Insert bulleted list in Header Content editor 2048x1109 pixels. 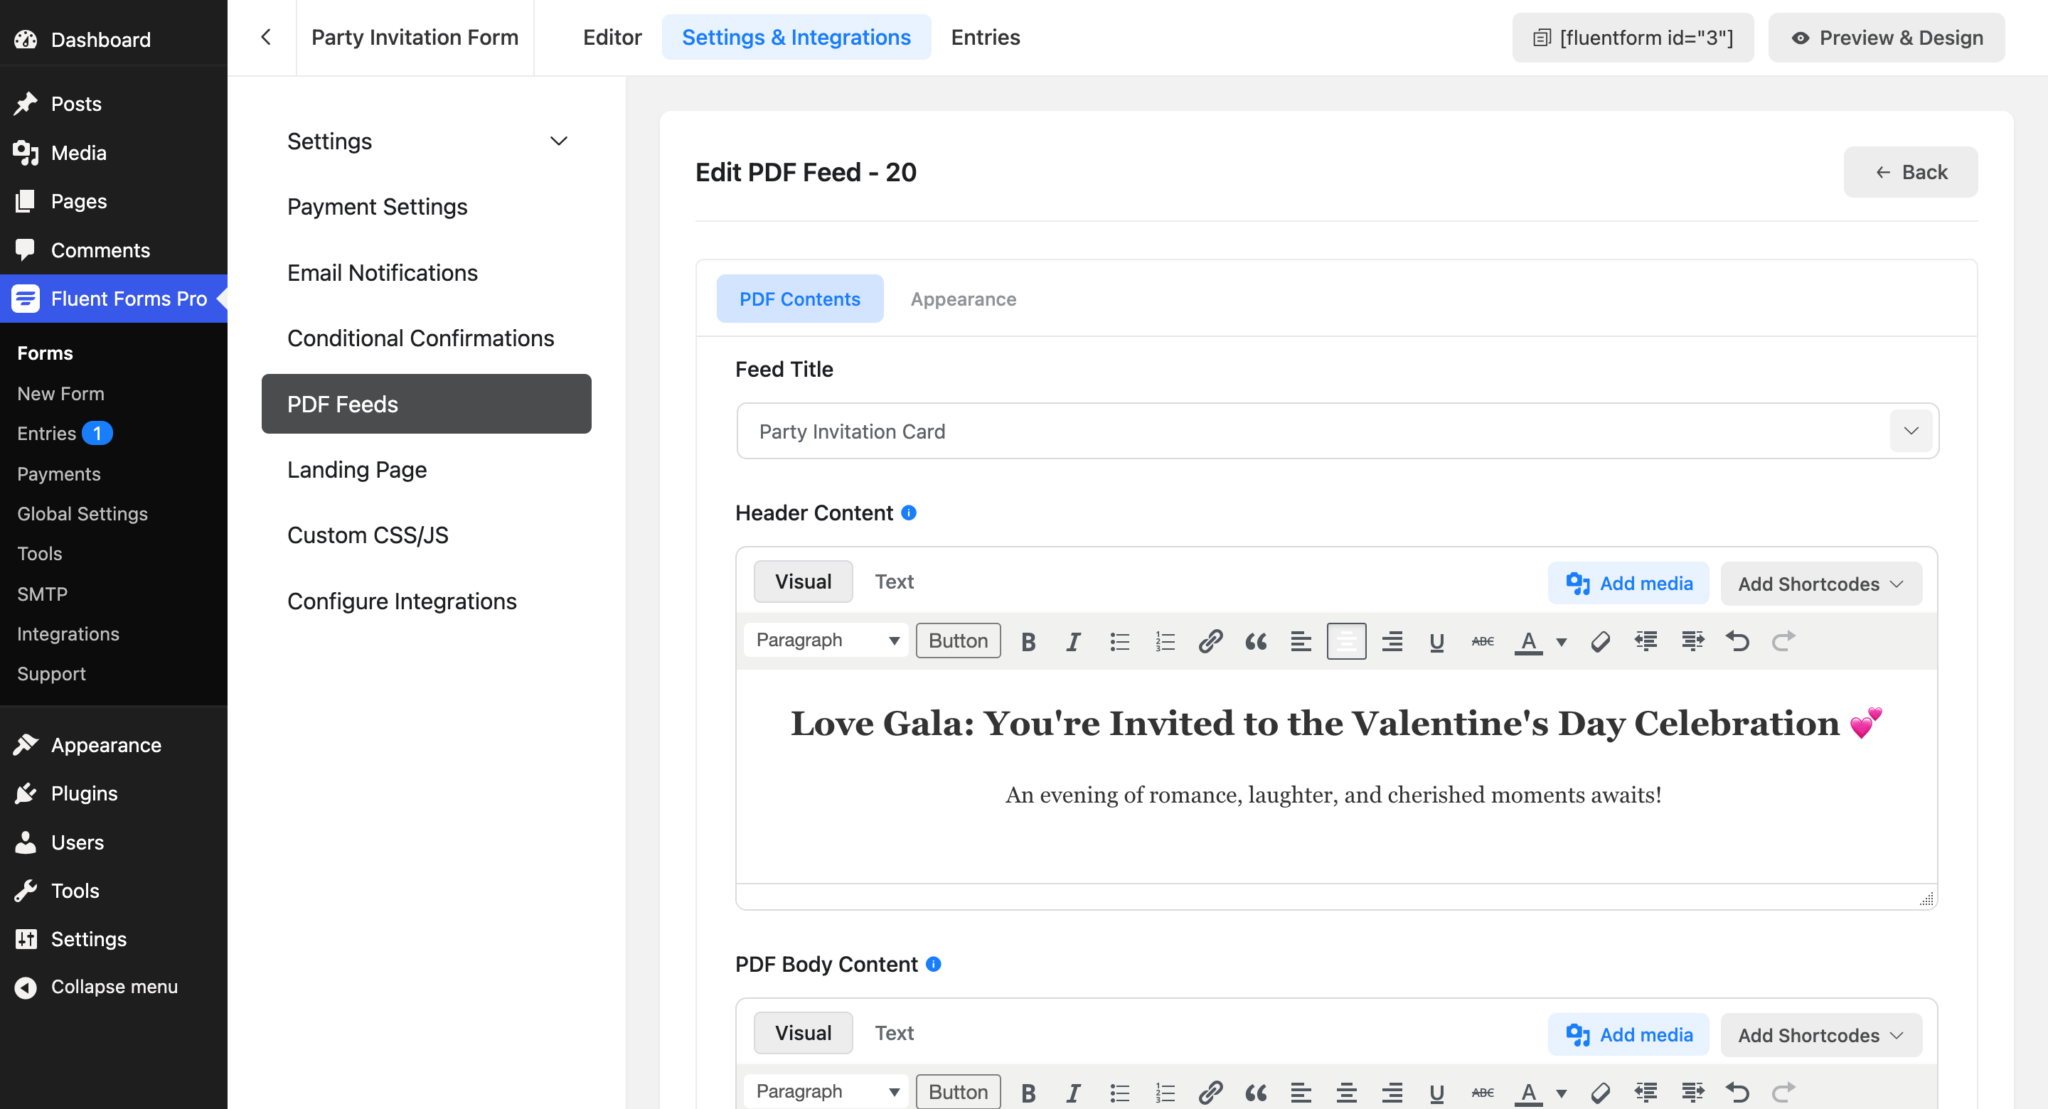point(1119,641)
